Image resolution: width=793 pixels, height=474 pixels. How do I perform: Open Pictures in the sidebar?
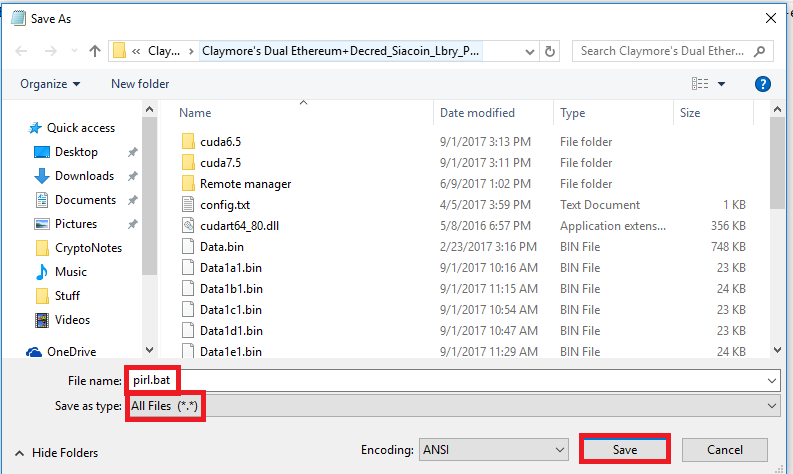click(x=76, y=224)
